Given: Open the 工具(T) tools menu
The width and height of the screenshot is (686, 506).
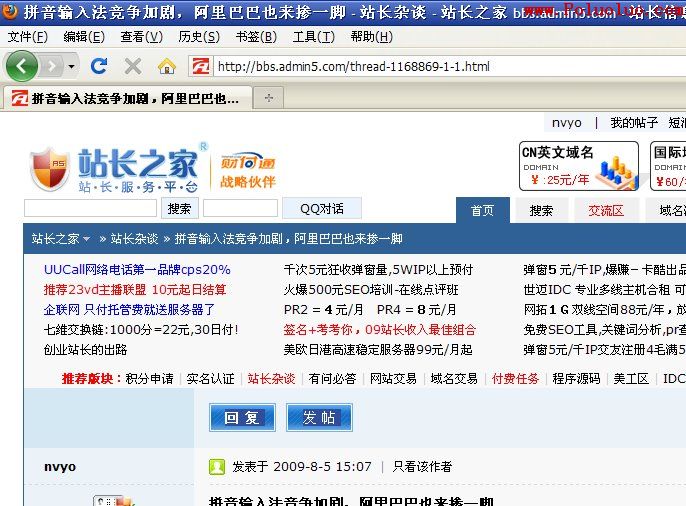Looking at the screenshot, I should click(312, 37).
